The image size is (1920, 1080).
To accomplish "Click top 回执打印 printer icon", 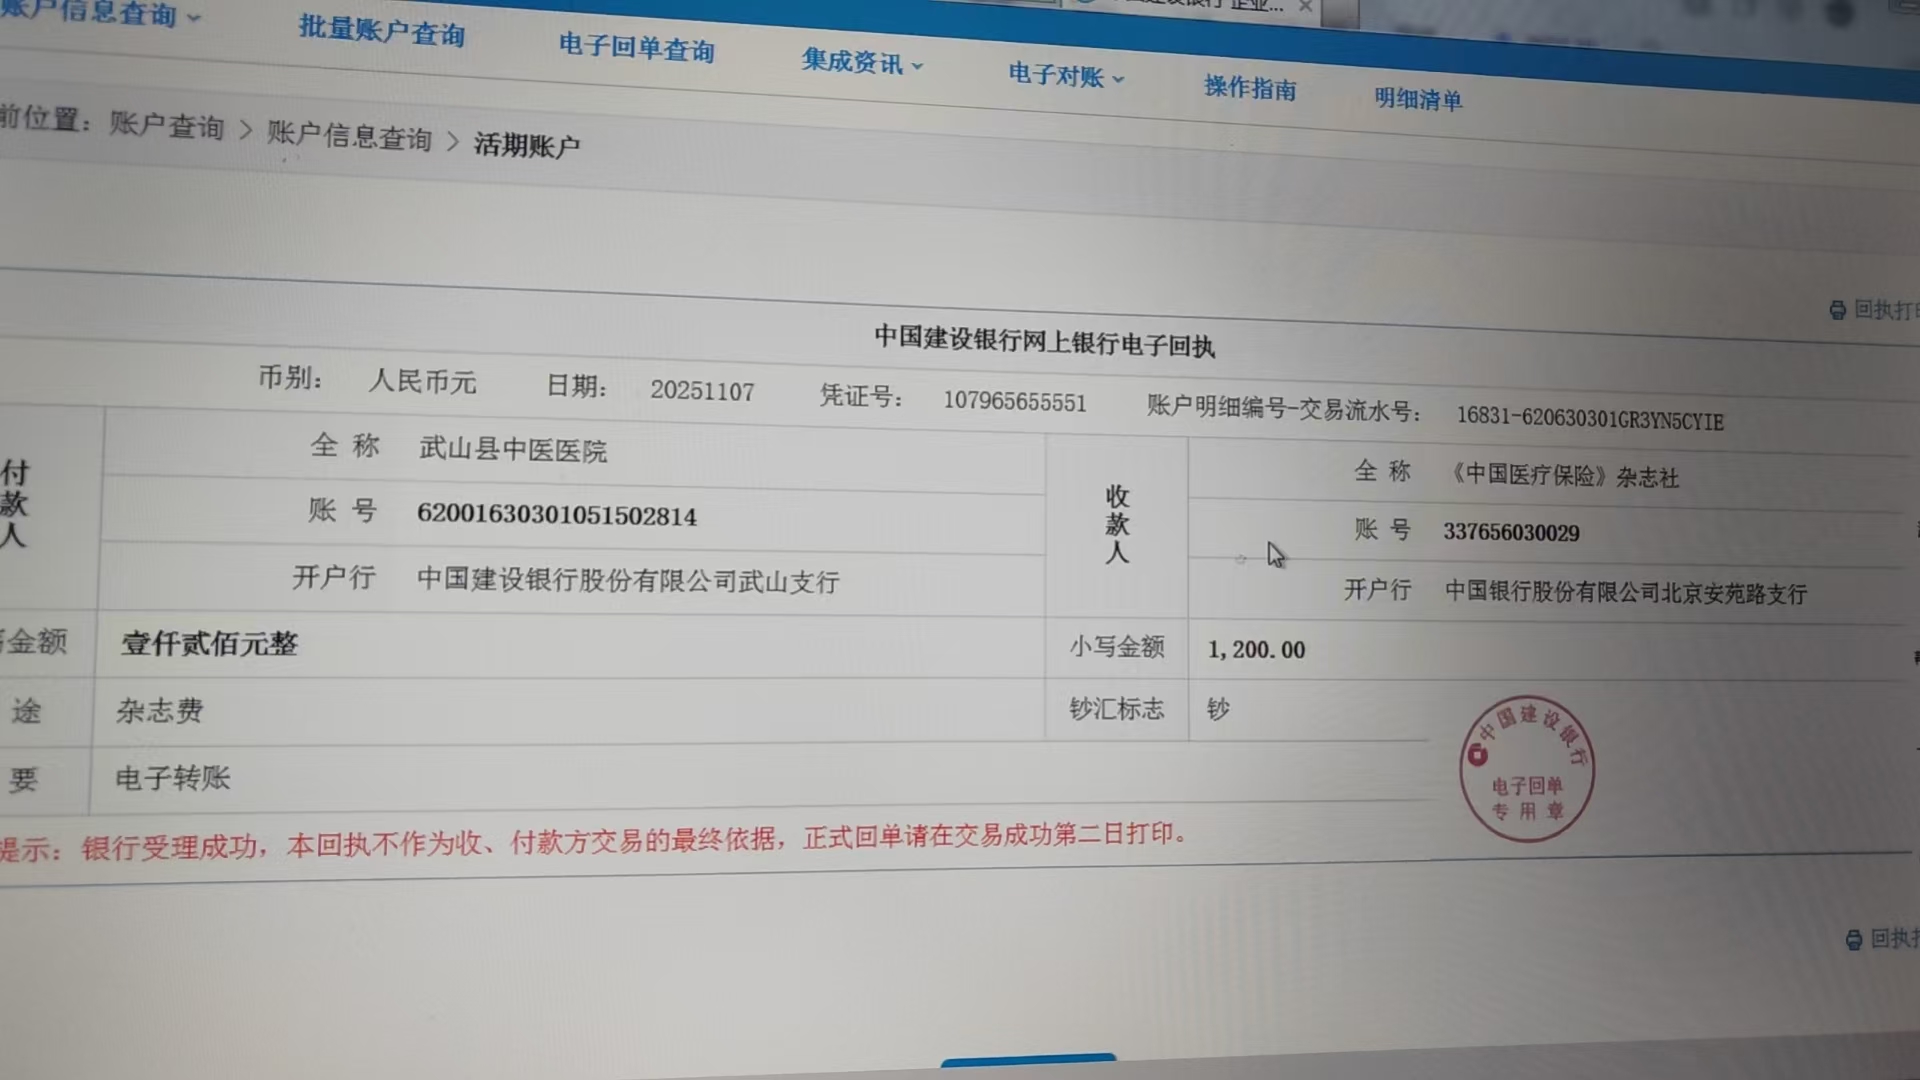I will (x=1837, y=311).
